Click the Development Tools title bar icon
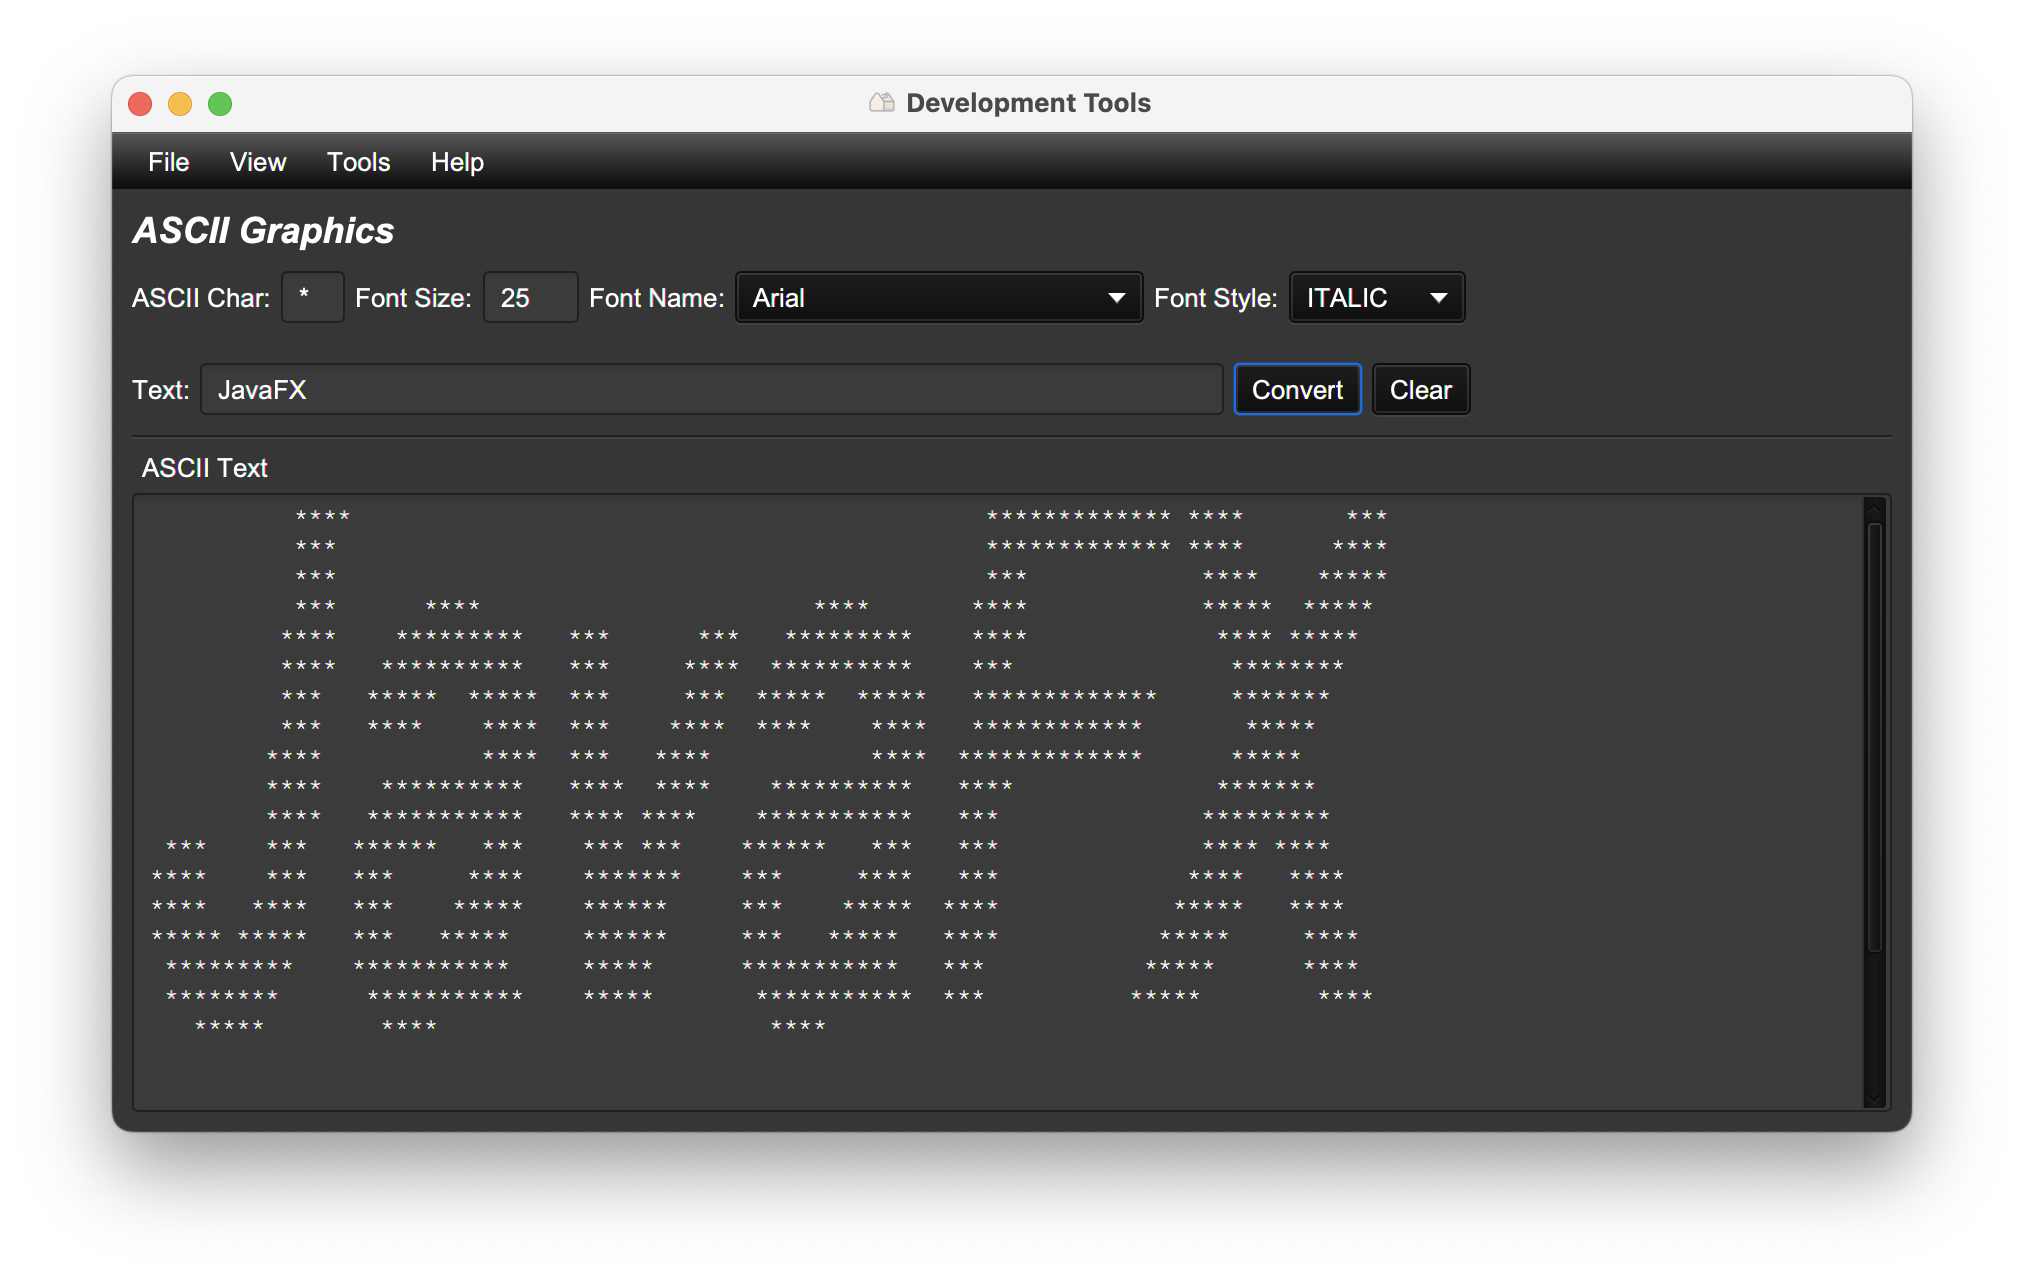The height and width of the screenshot is (1280, 2024). click(881, 103)
